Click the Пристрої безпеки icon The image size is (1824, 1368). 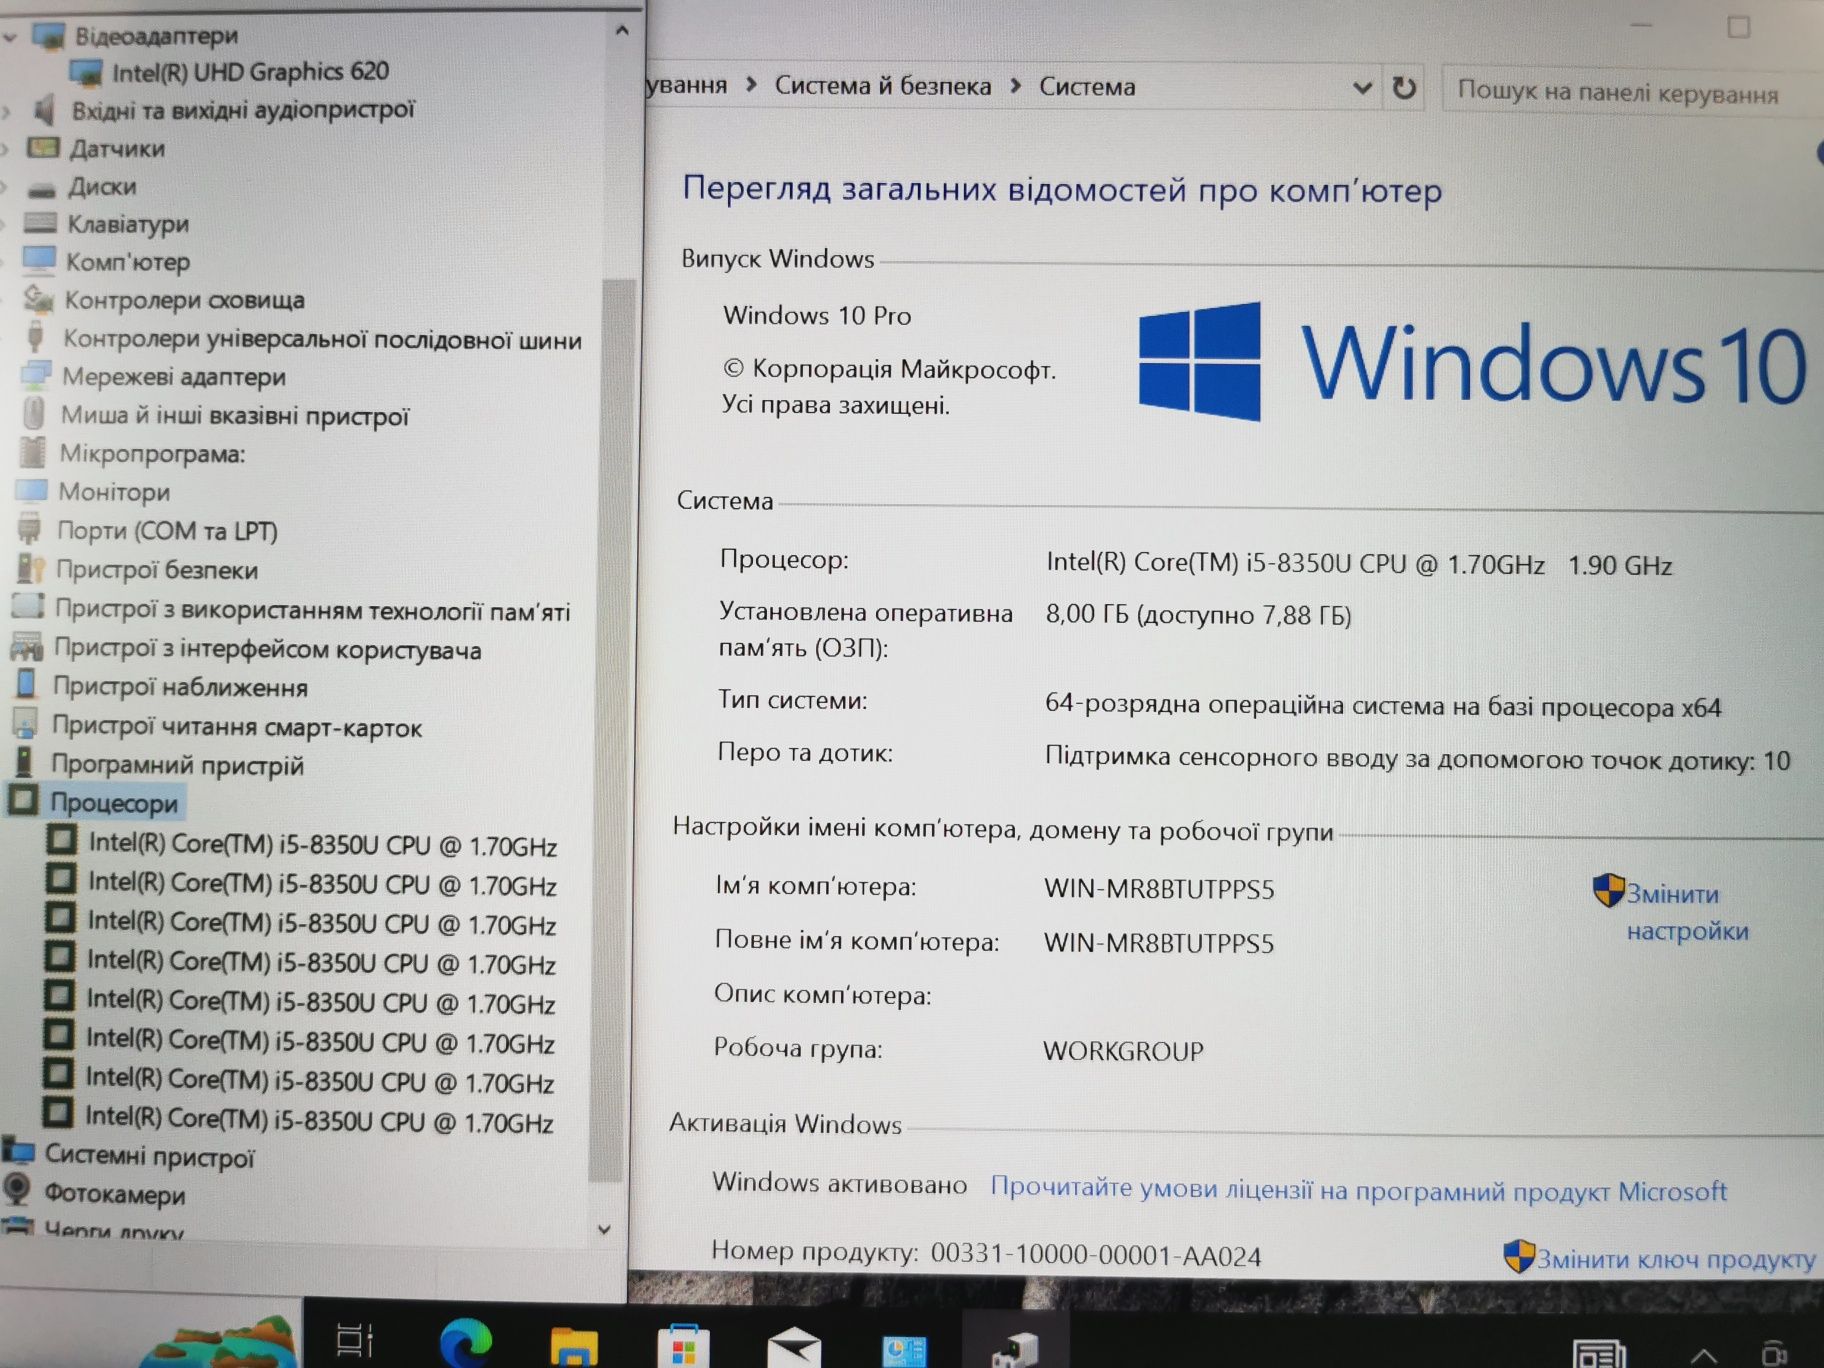[31, 568]
